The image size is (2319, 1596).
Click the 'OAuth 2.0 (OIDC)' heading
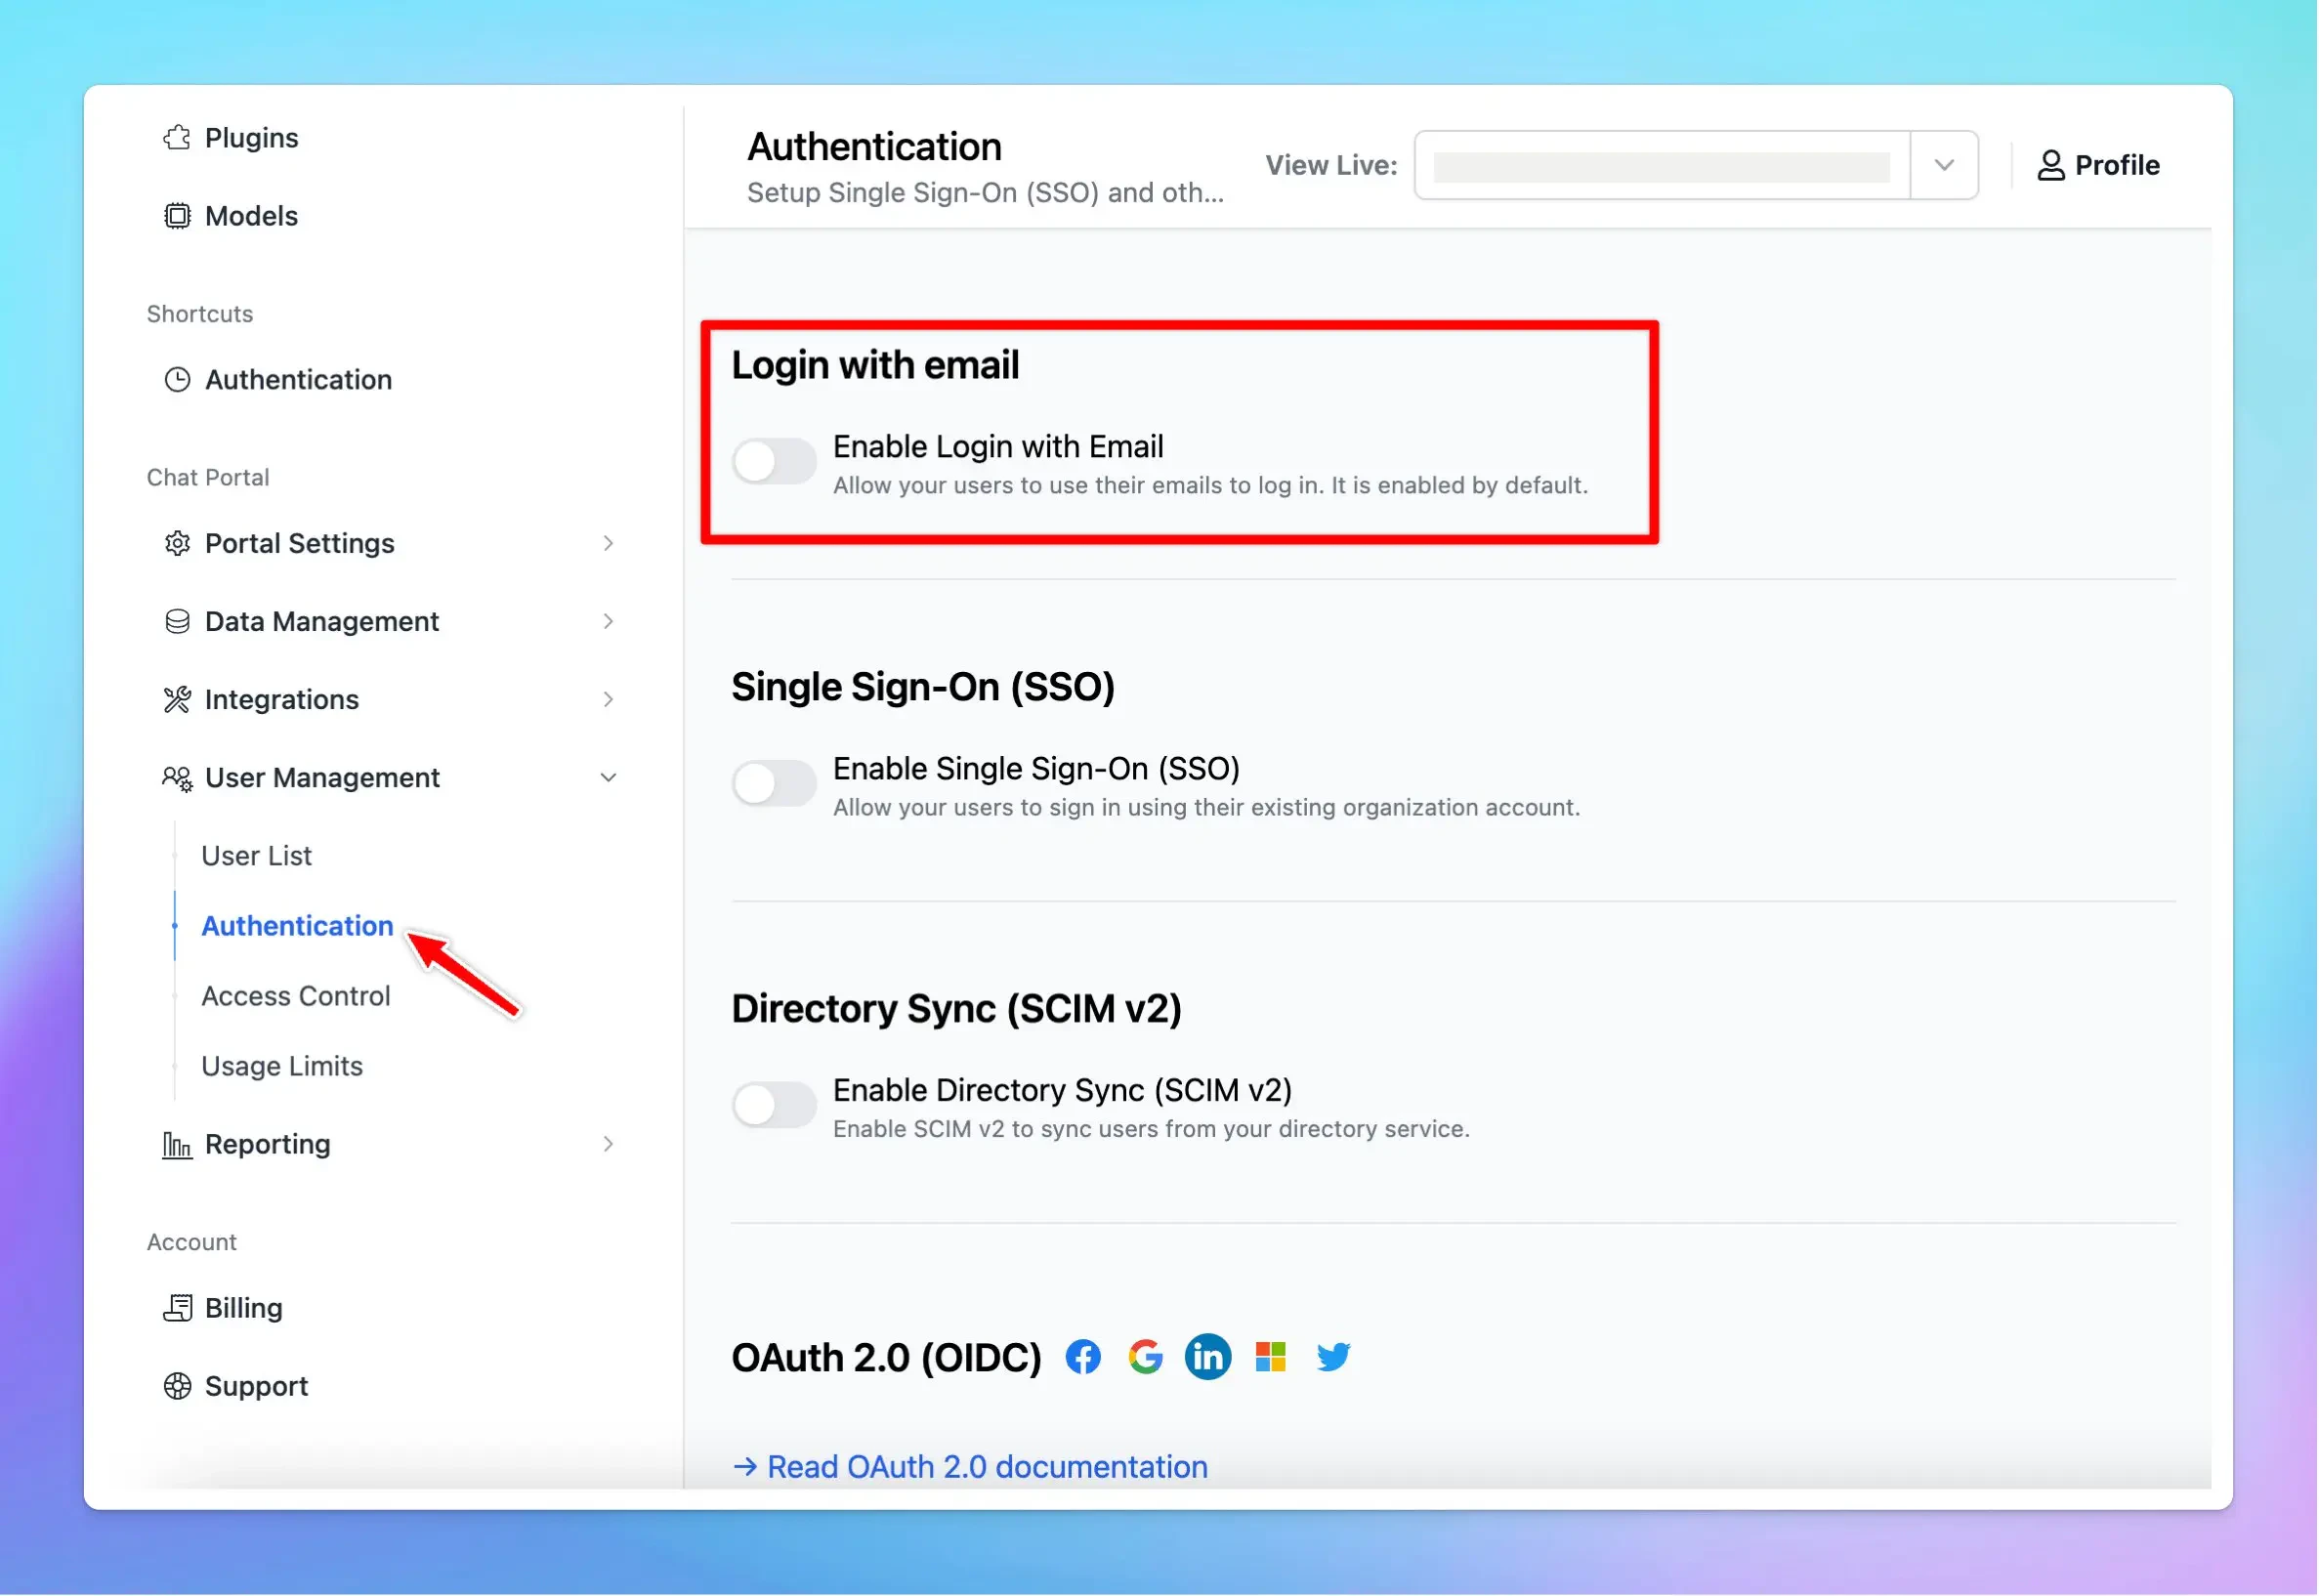click(887, 1358)
